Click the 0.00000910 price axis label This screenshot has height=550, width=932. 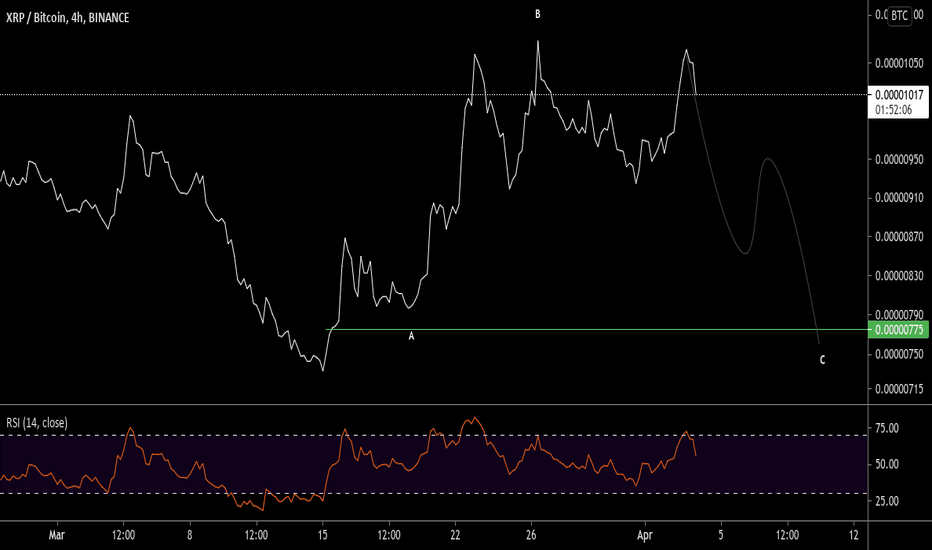pos(899,197)
